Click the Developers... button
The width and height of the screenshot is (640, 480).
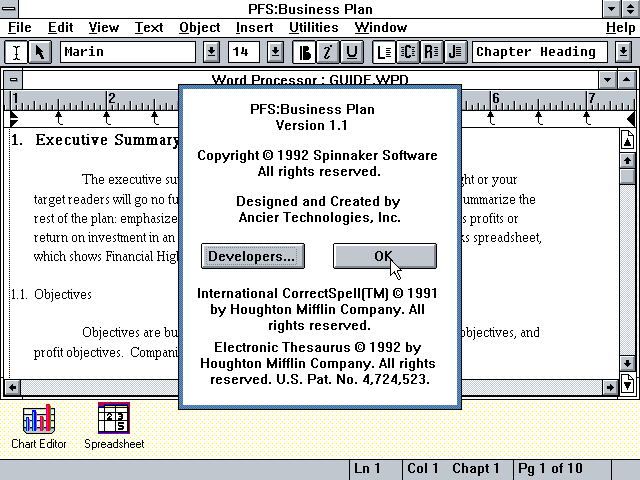(x=253, y=256)
